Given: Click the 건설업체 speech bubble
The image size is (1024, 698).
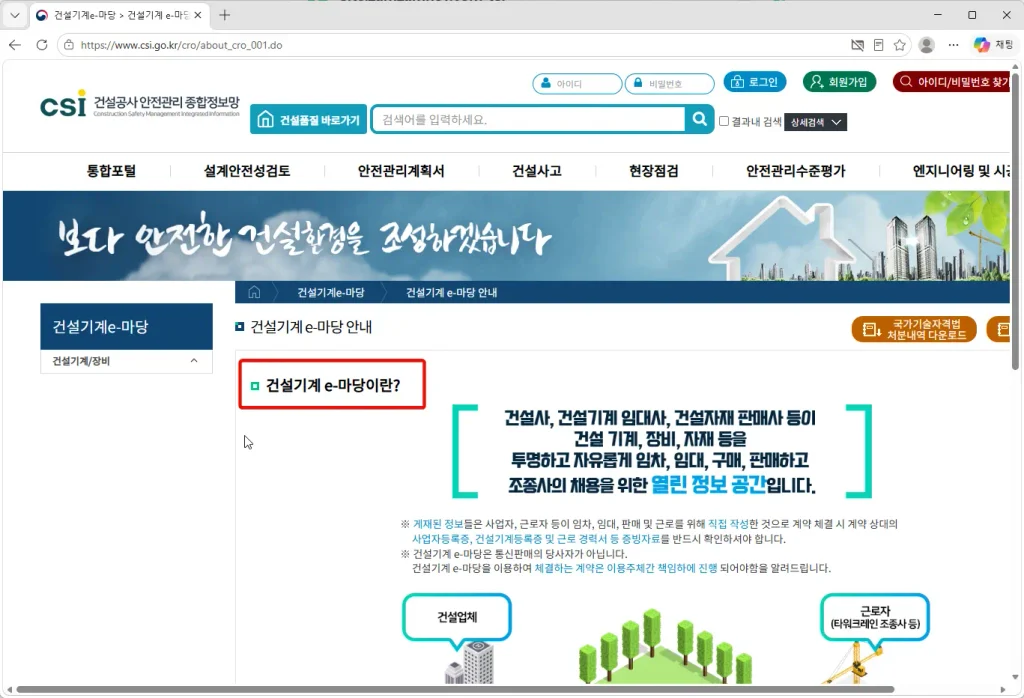Looking at the screenshot, I should point(456,617).
